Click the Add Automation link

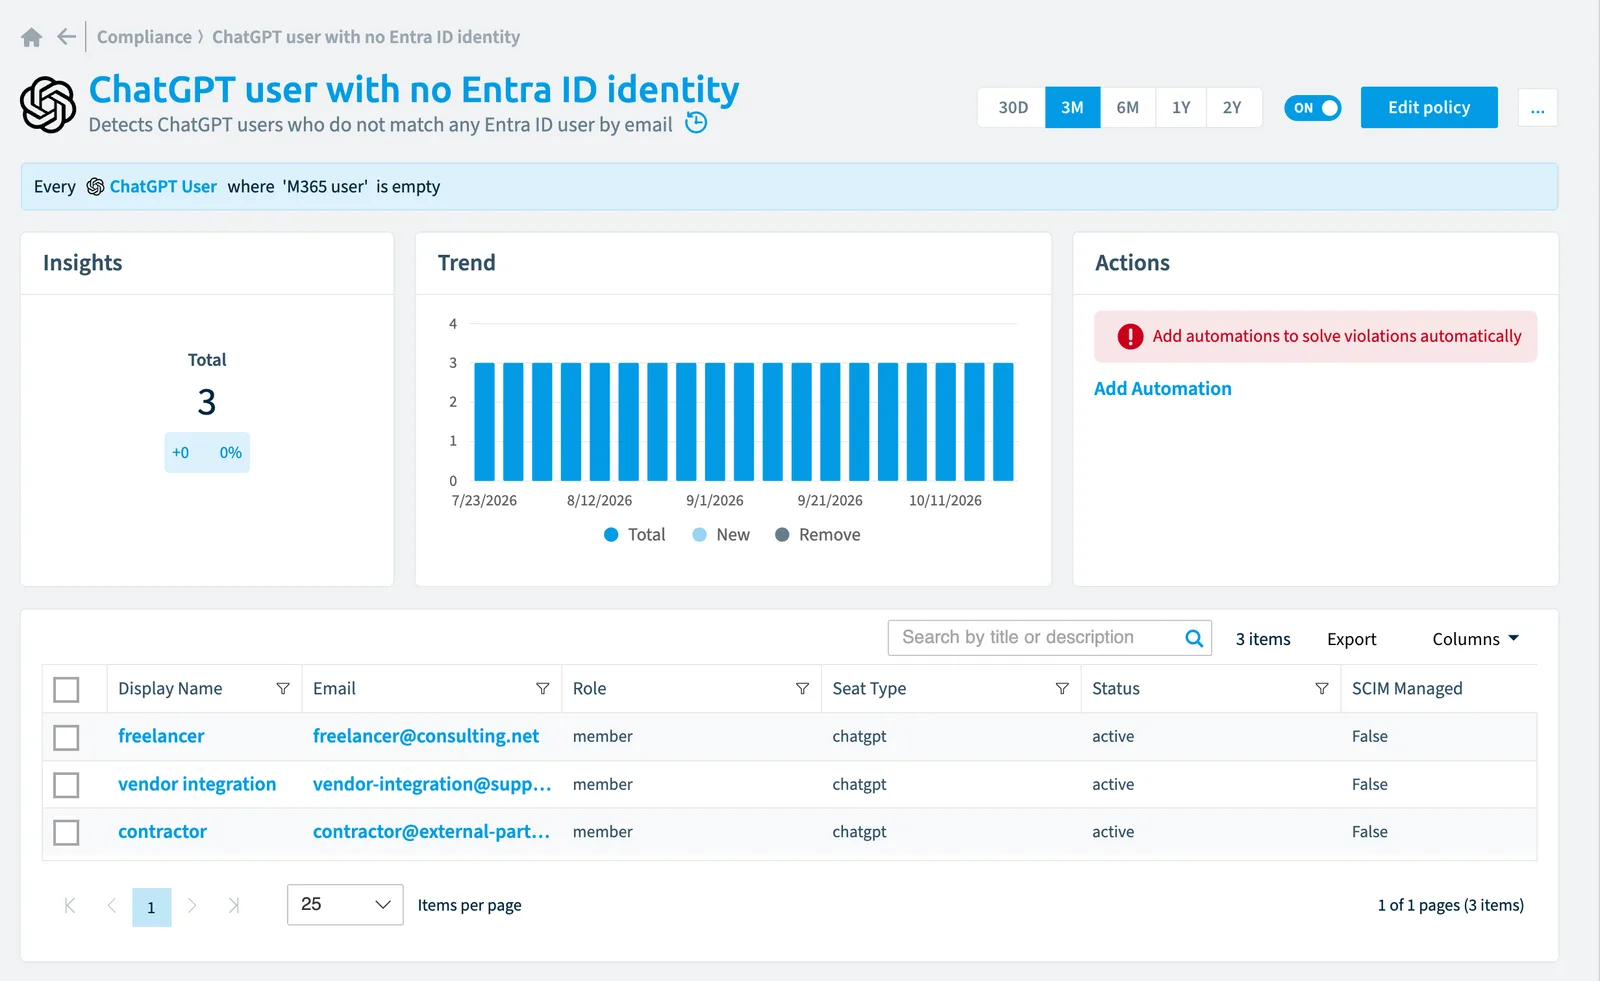1163,389
